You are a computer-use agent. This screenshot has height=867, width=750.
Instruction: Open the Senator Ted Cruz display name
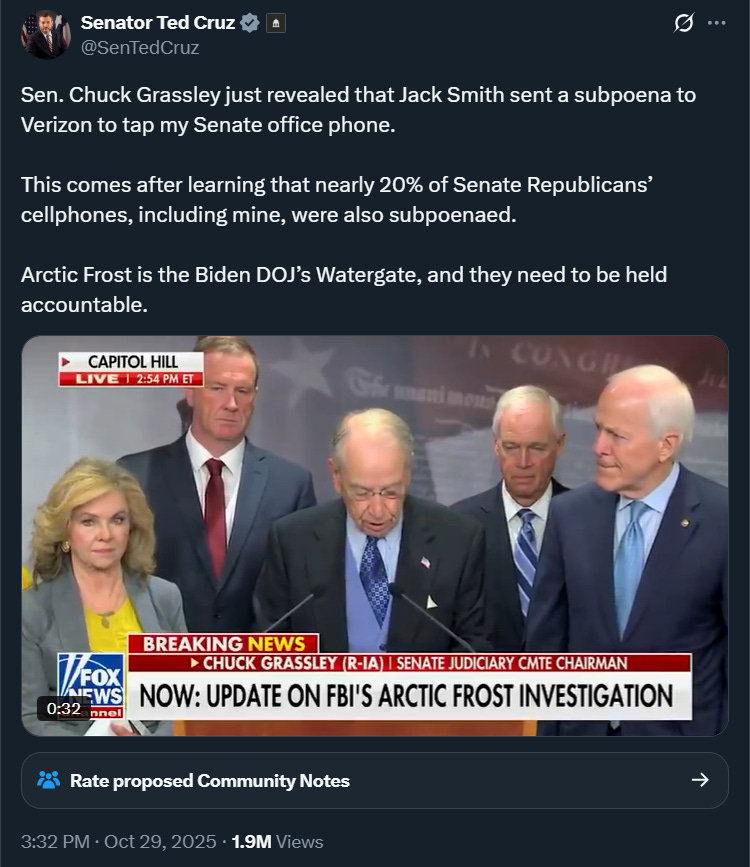point(158,23)
